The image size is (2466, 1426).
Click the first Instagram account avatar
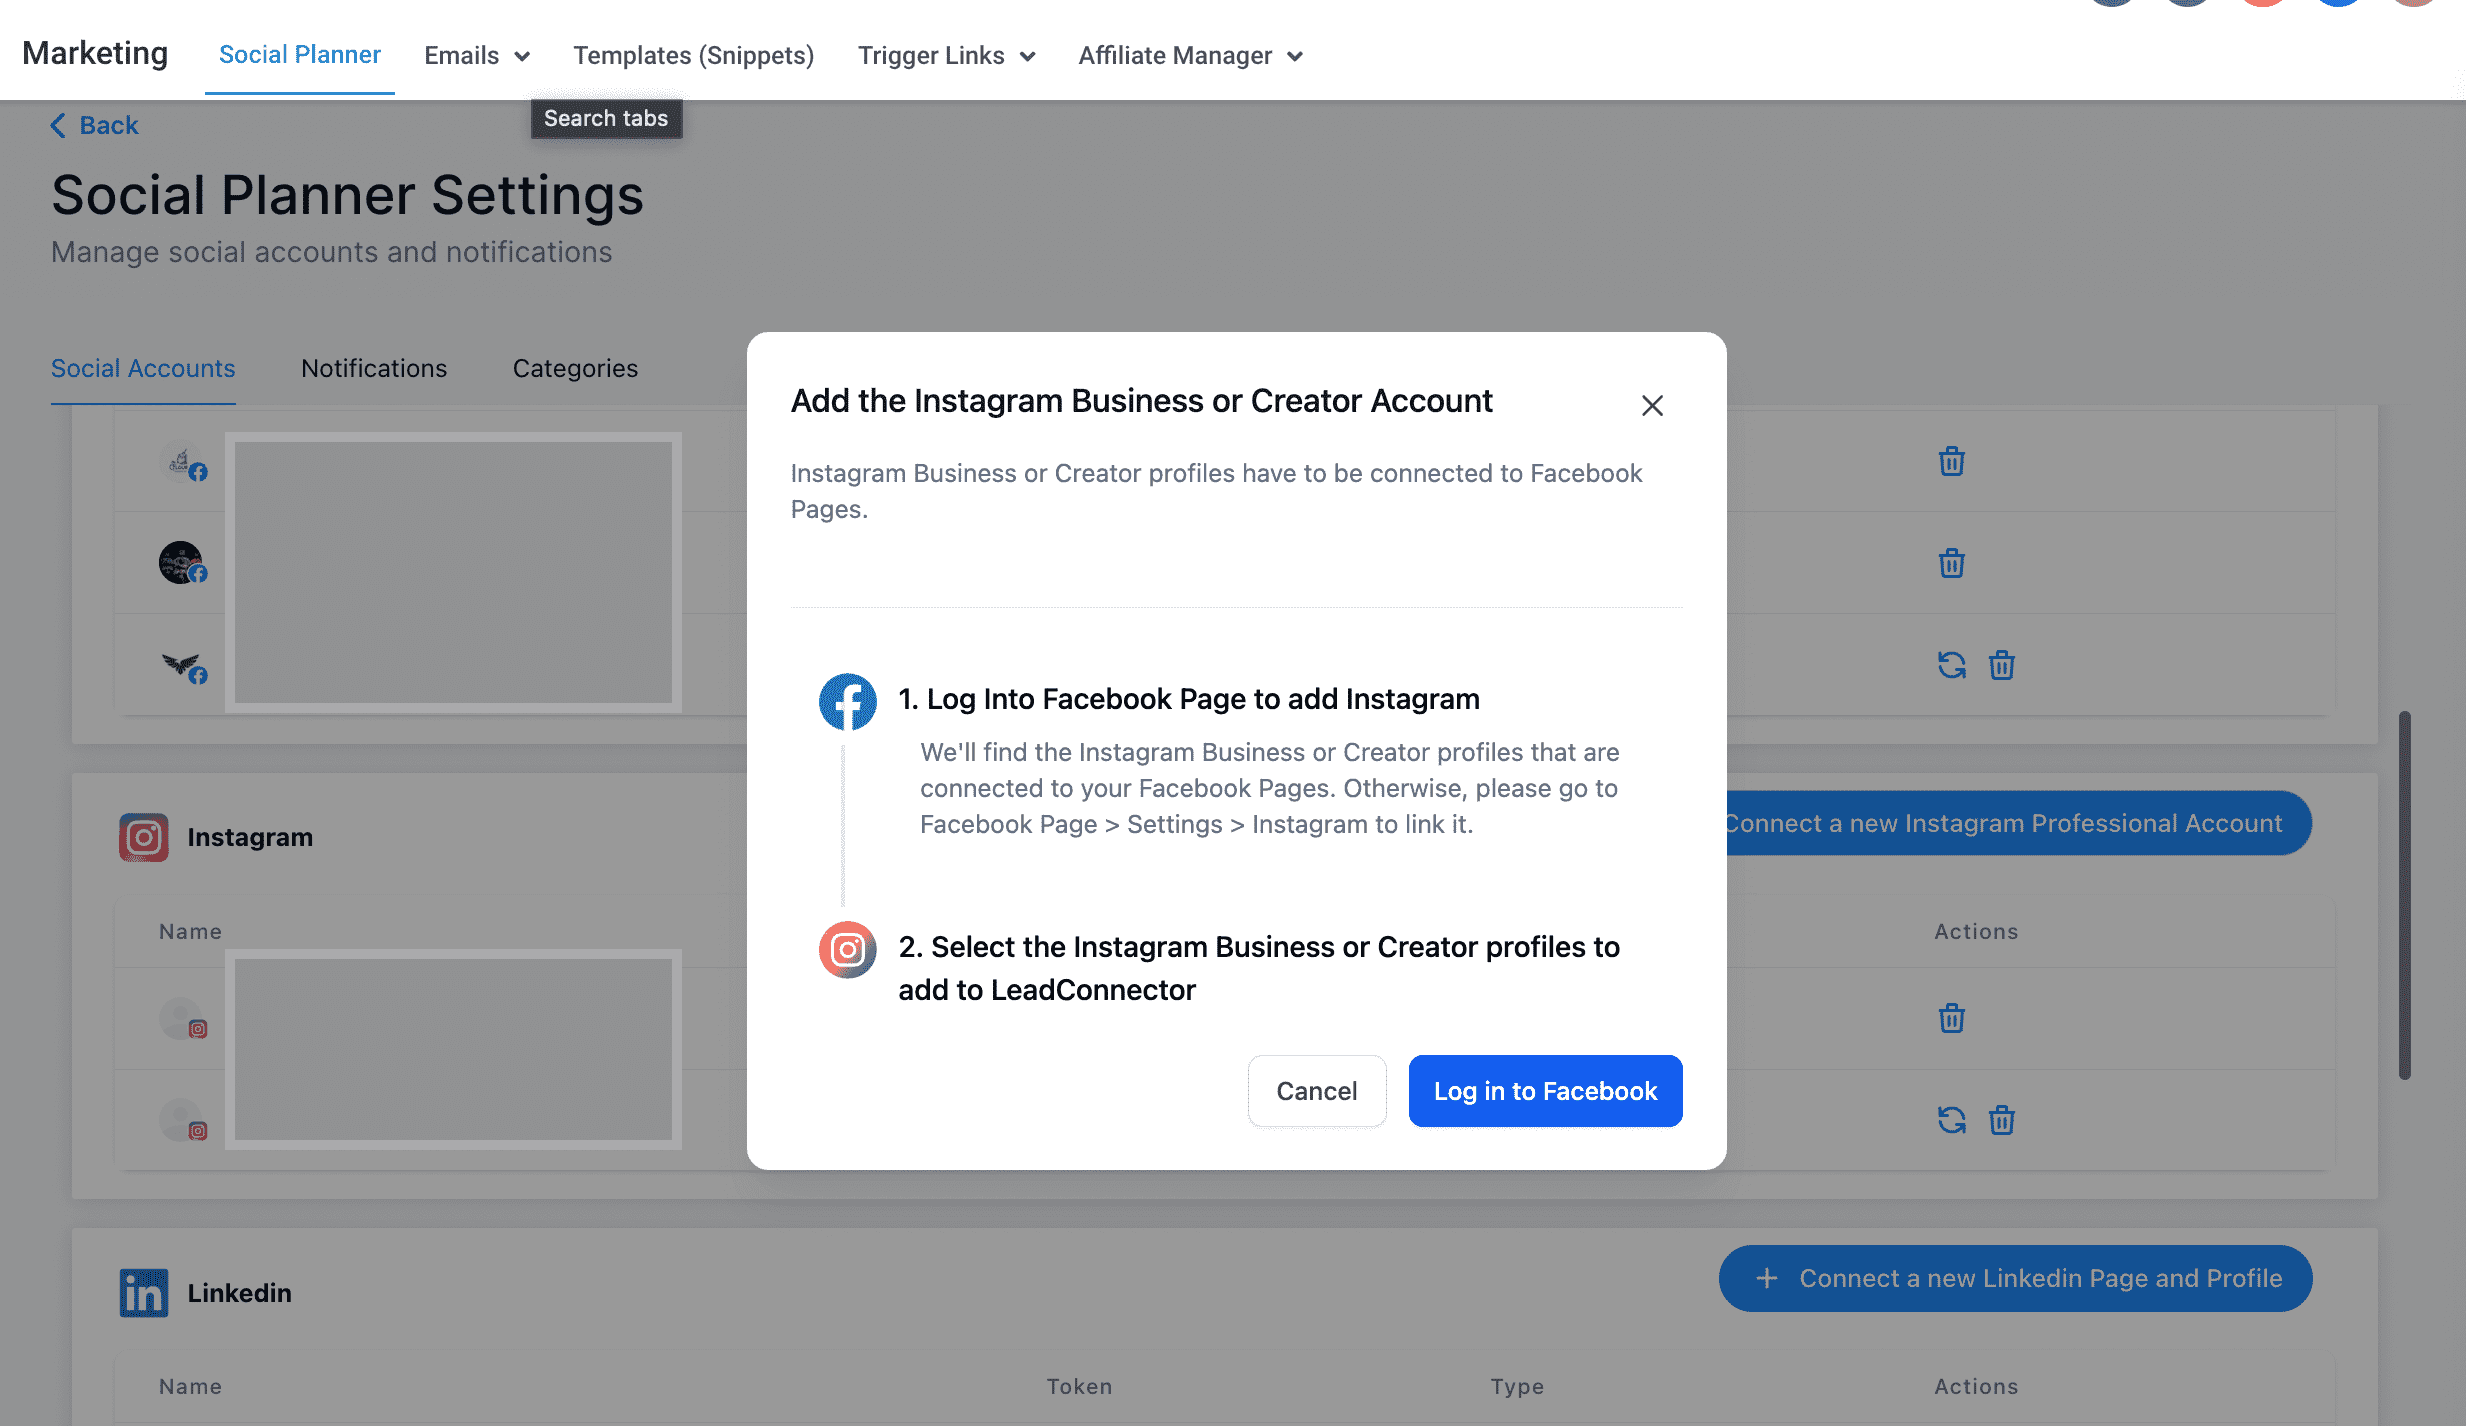click(x=182, y=1019)
